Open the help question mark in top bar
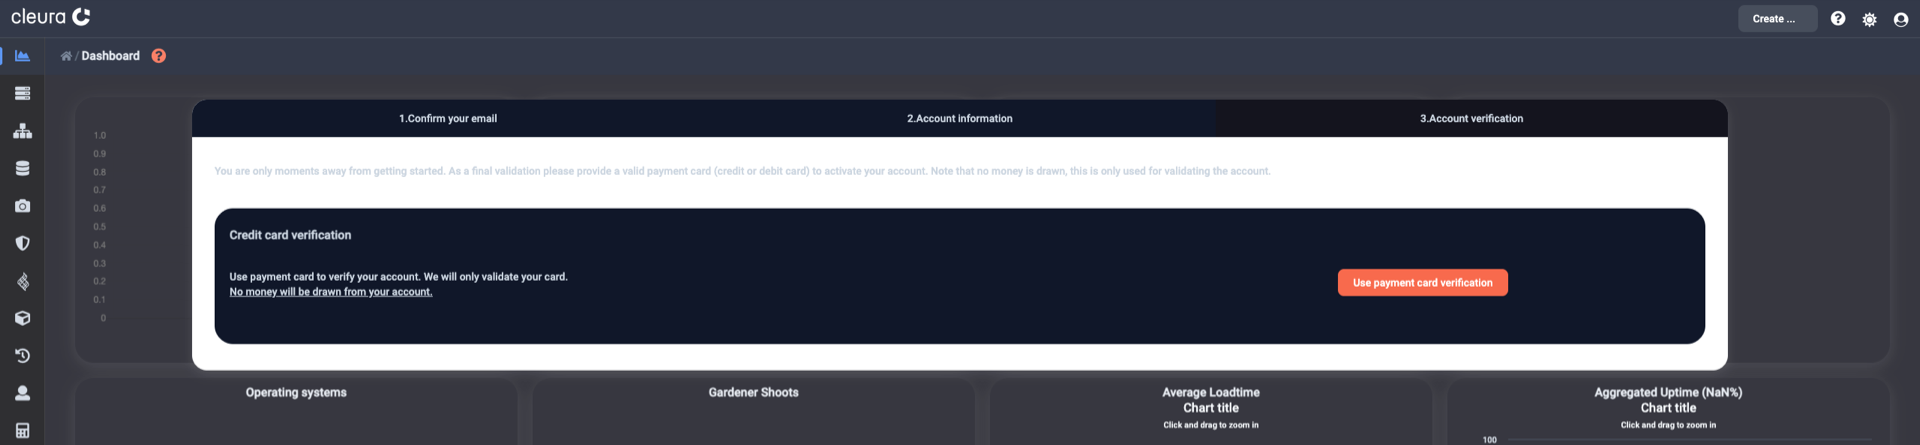1920x445 pixels. (x=1838, y=19)
